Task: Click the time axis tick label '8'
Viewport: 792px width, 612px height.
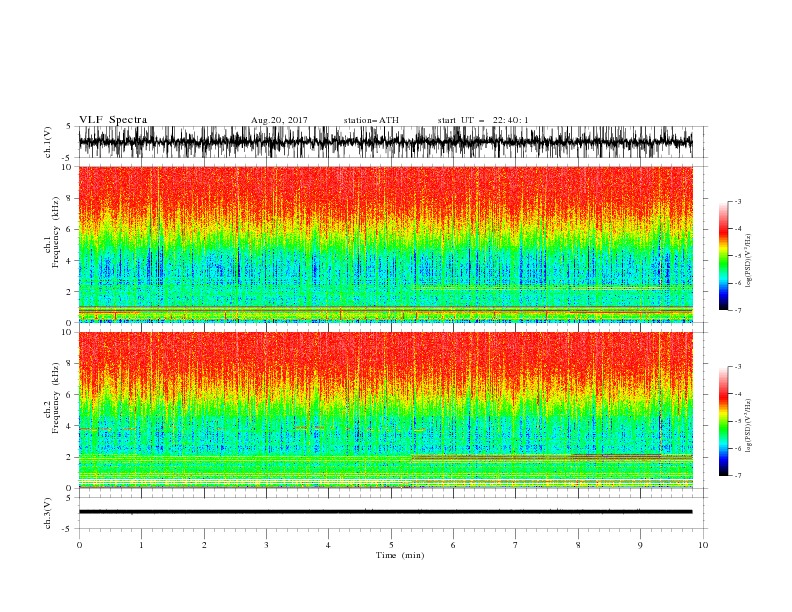Action: tap(578, 545)
